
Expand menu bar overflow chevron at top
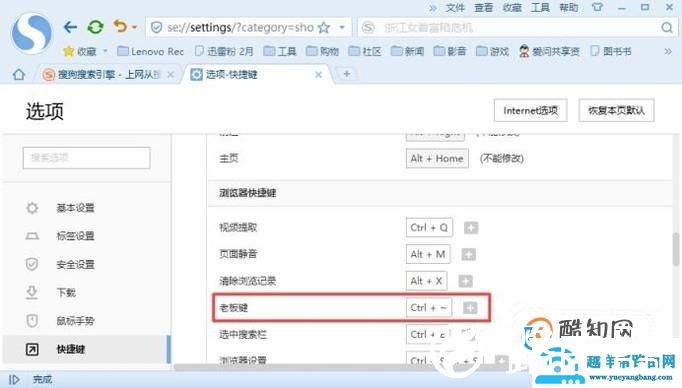(433, 8)
